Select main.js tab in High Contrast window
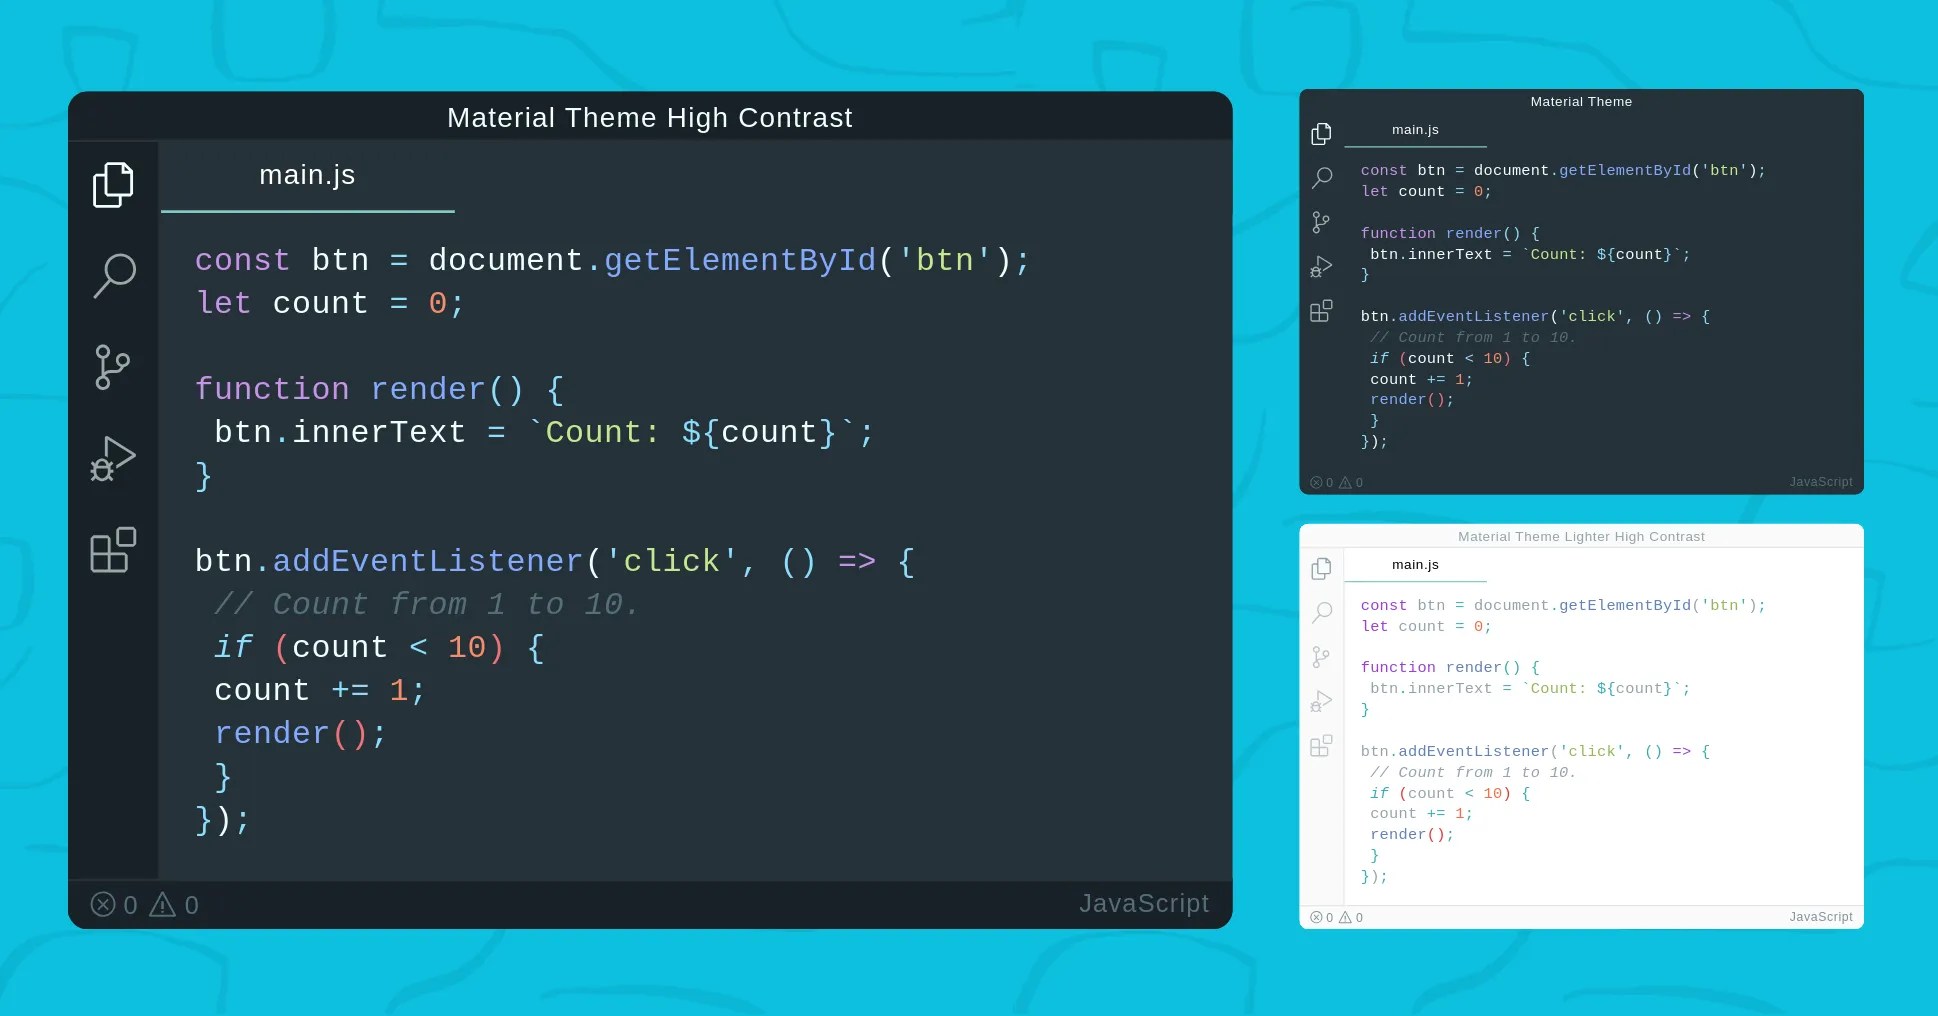 point(307,176)
